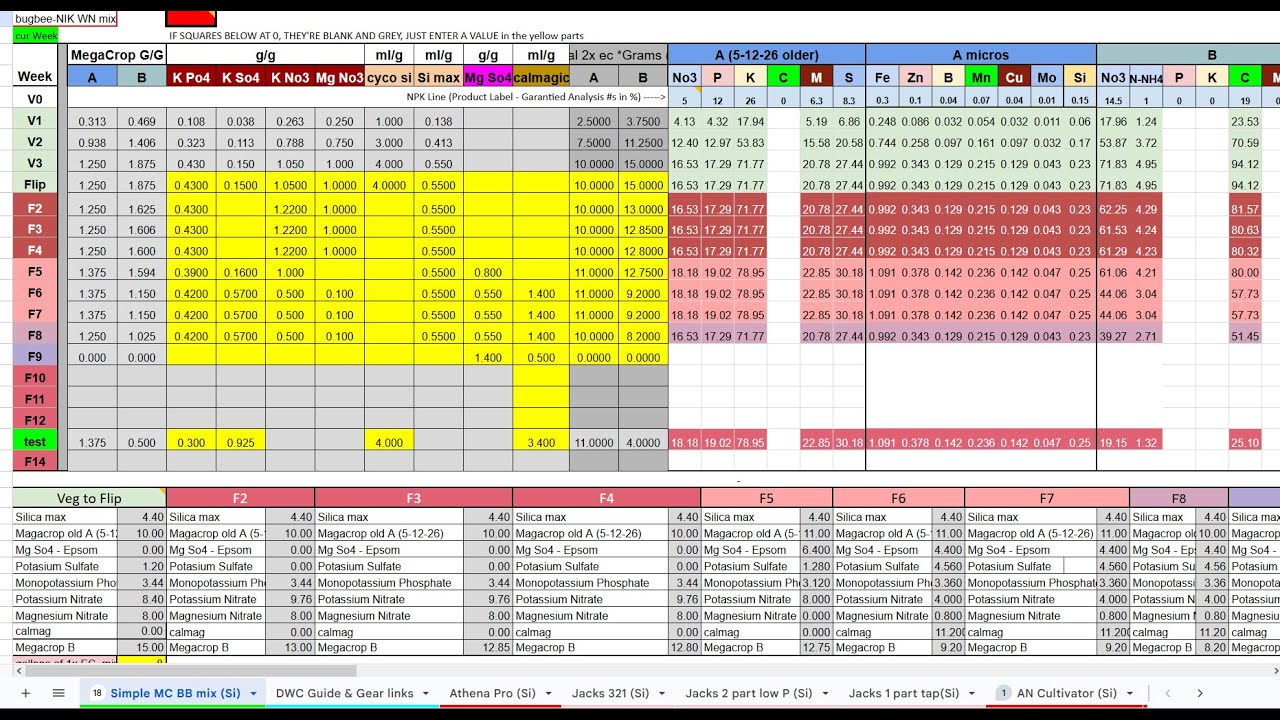Switch to the AN Cultivator (Si) sheet
1280x720 pixels.
(x=1067, y=693)
